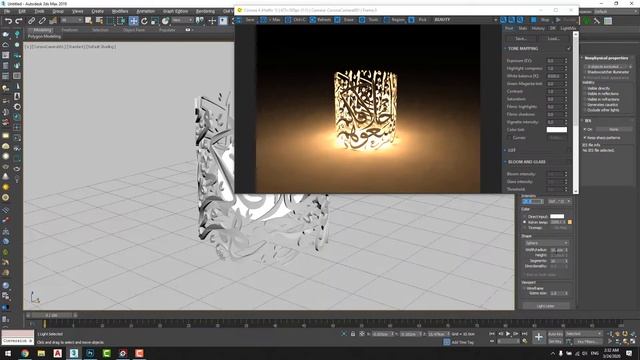Viewport: 640px width, 360px height.
Task: Click the Erase icon in Corona frame buffer
Action: tap(338, 20)
